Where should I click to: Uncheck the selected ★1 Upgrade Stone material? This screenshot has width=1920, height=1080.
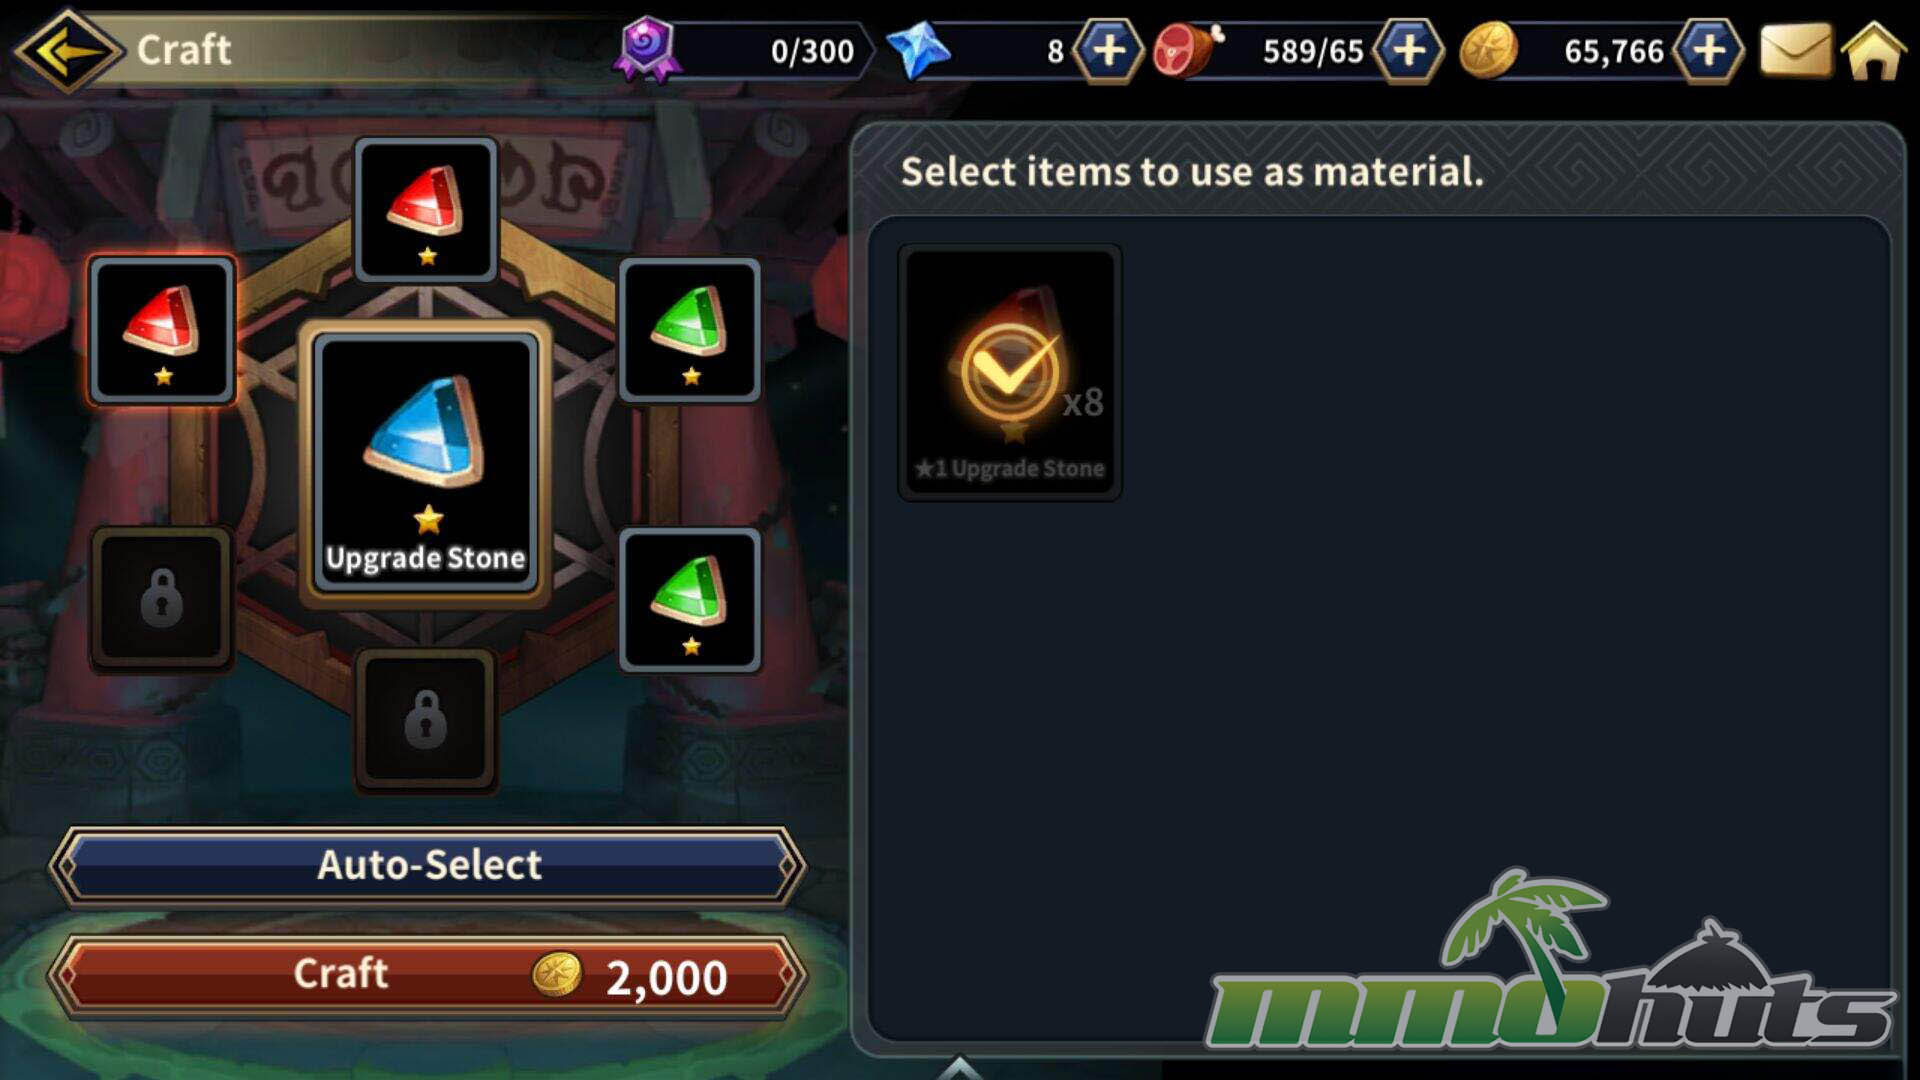pyautogui.click(x=1010, y=372)
